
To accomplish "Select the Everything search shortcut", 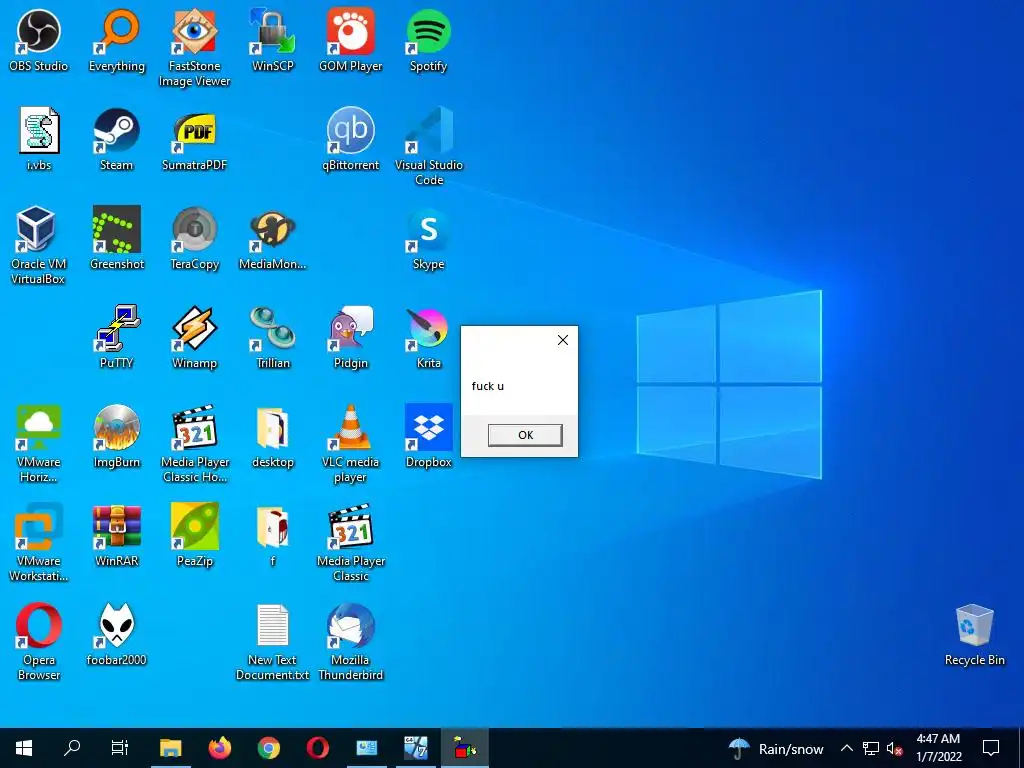I will [117, 40].
